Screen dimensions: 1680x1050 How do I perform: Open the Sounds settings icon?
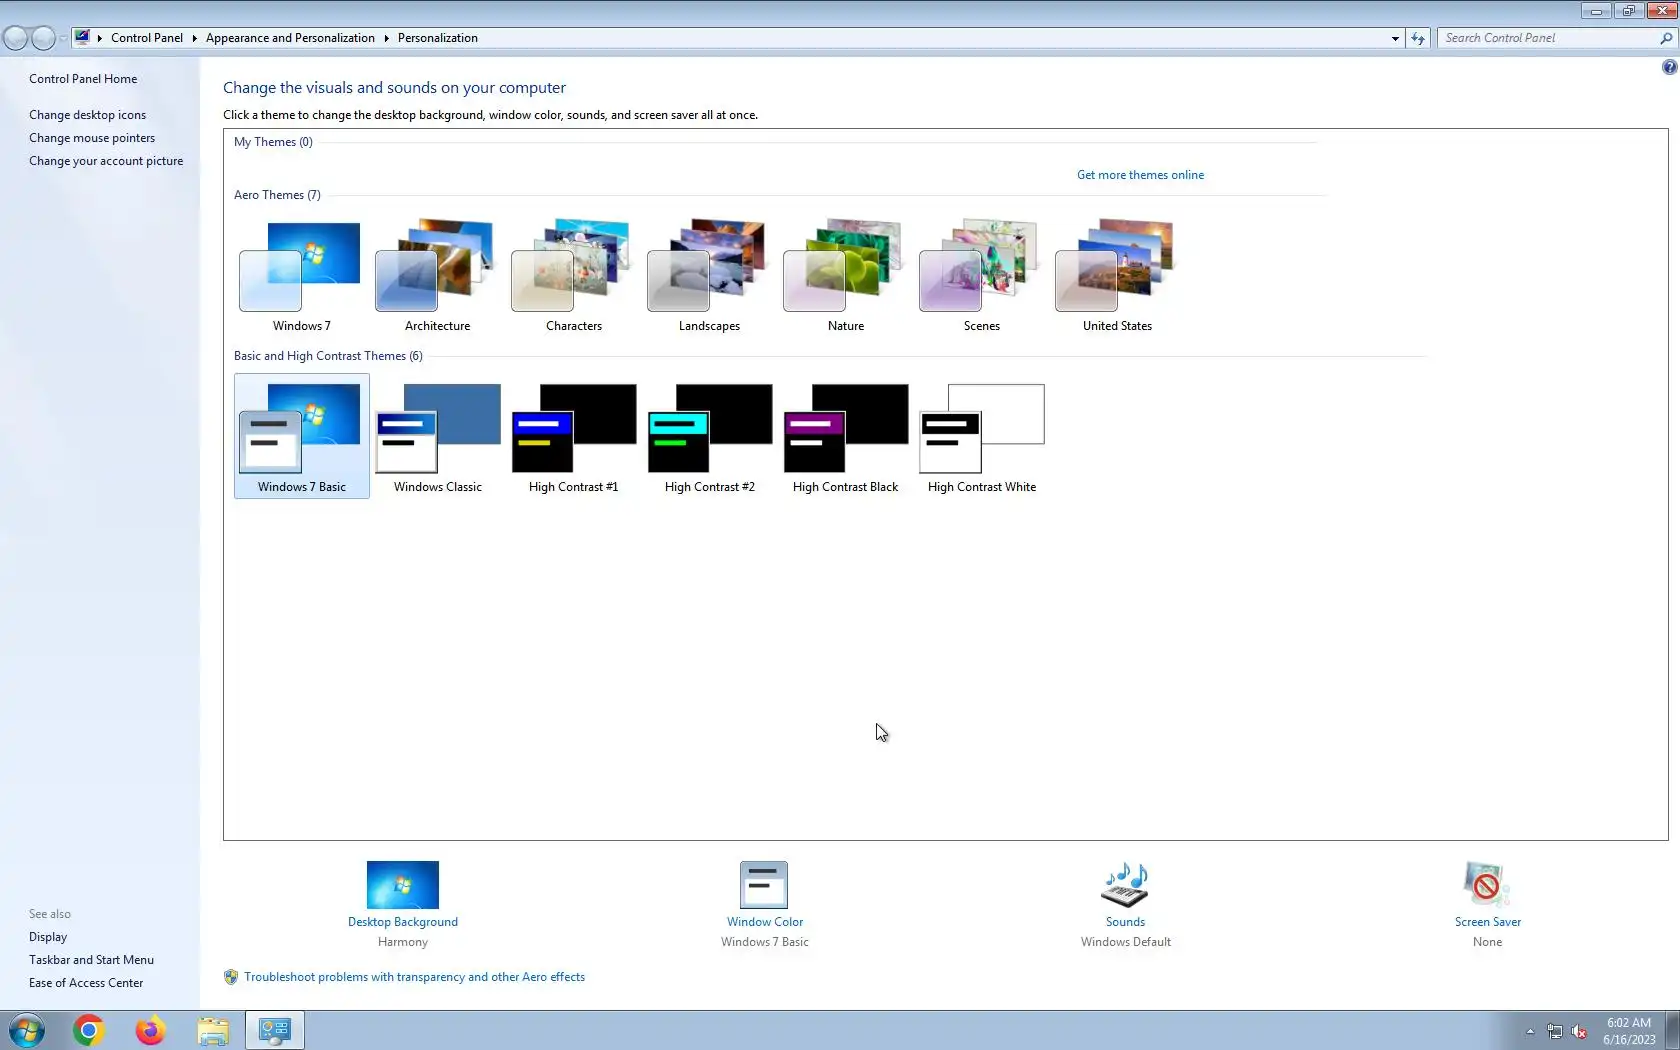point(1125,885)
